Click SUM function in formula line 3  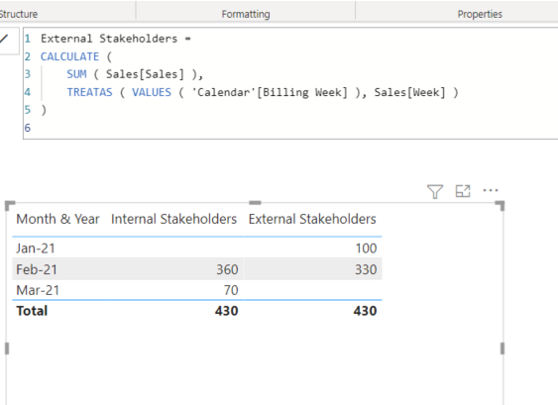(77, 74)
